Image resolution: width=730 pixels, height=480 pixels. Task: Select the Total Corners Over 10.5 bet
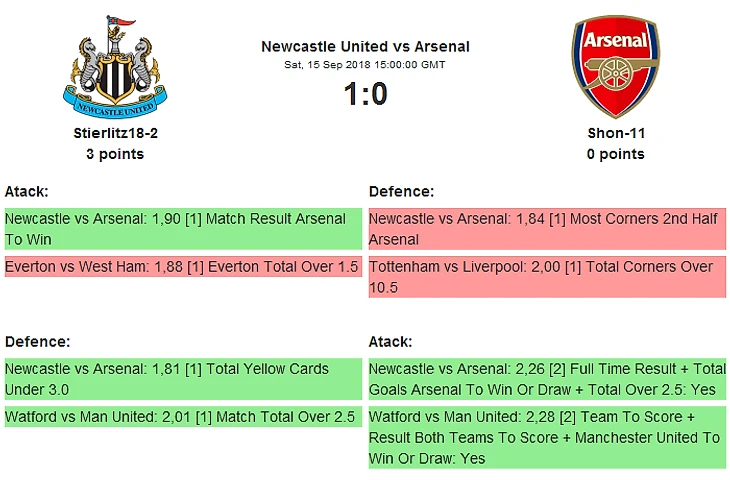[x=546, y=277]
